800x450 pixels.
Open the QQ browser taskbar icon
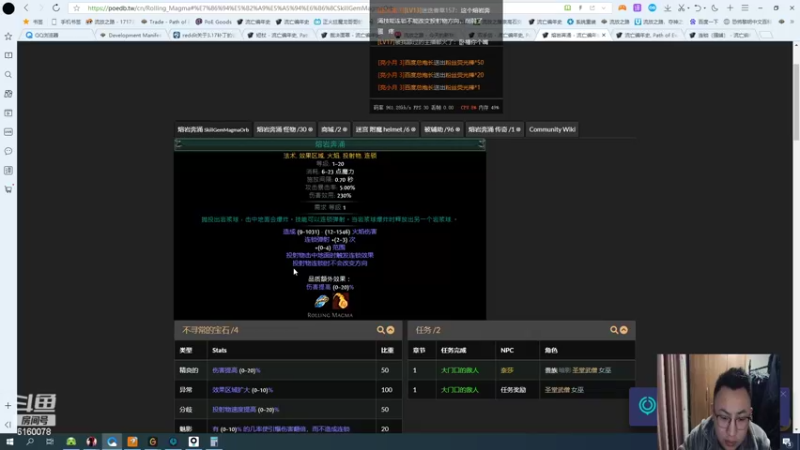click(x=112, y=442)
